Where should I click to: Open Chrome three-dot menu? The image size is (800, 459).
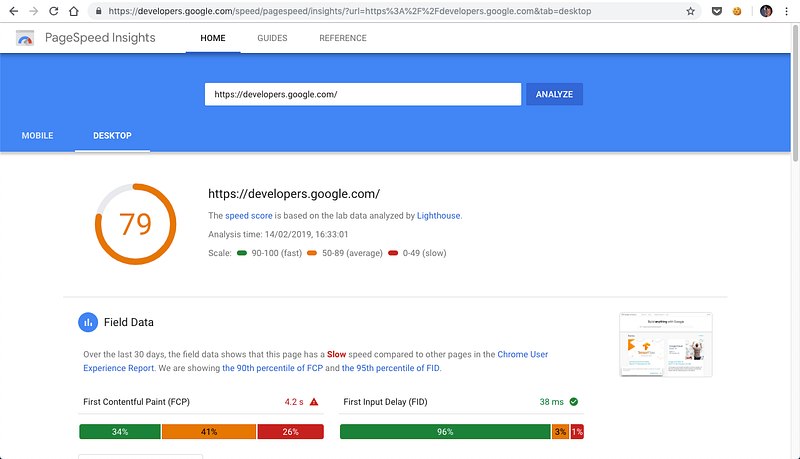tap(786, 11)
